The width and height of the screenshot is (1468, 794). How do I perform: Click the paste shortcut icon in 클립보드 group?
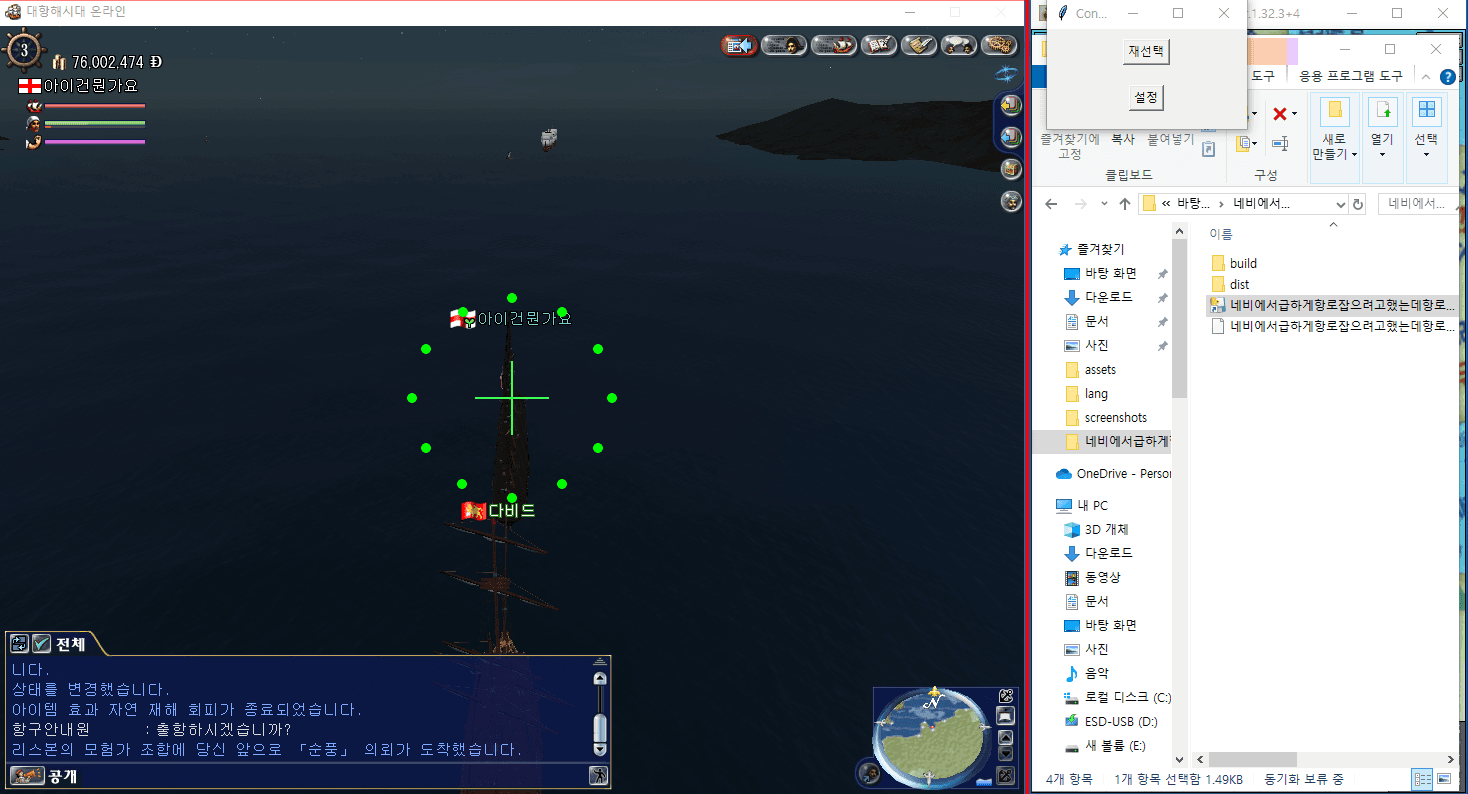[1209, 149]
